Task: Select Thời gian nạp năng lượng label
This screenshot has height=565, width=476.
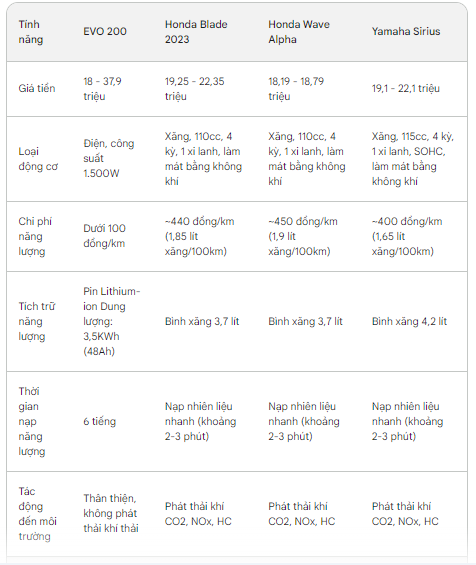Action: point(32,421)
